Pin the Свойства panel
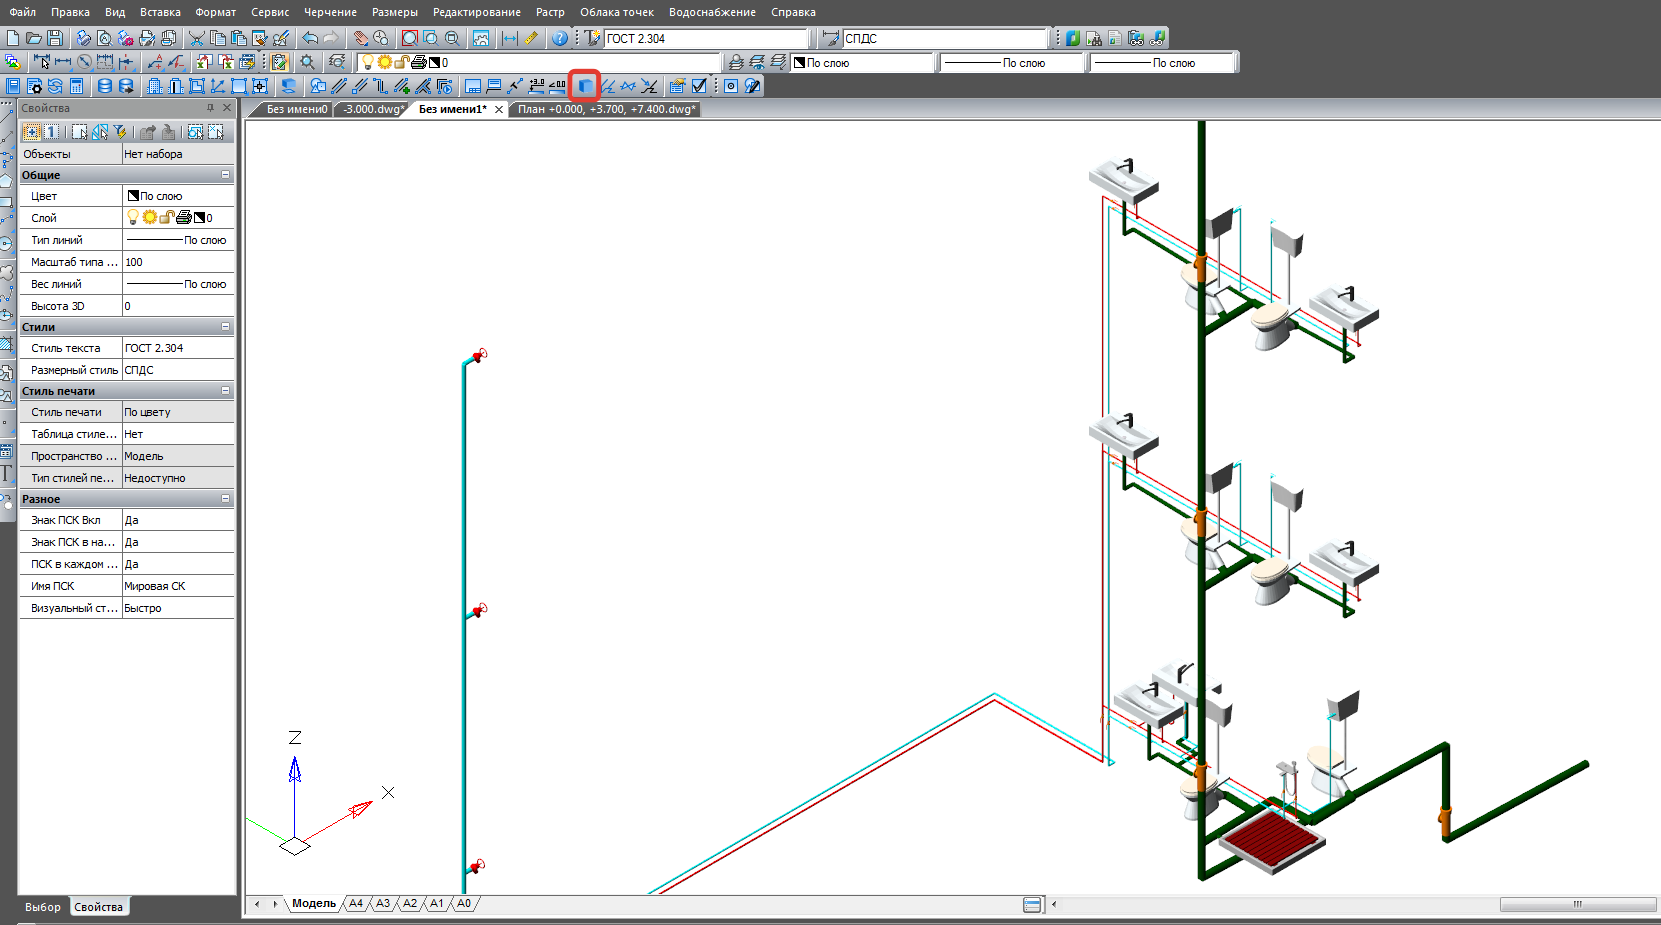Image resolution: width=1661 pixels, height=925 pixels. coord(210,108)
